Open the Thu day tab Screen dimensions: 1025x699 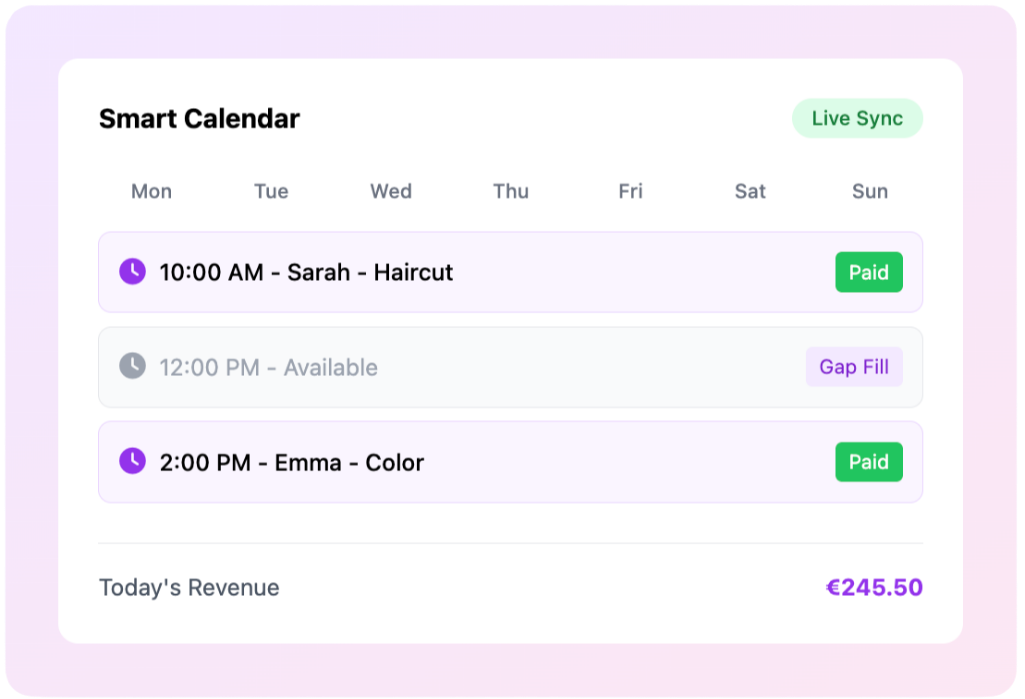511,191
